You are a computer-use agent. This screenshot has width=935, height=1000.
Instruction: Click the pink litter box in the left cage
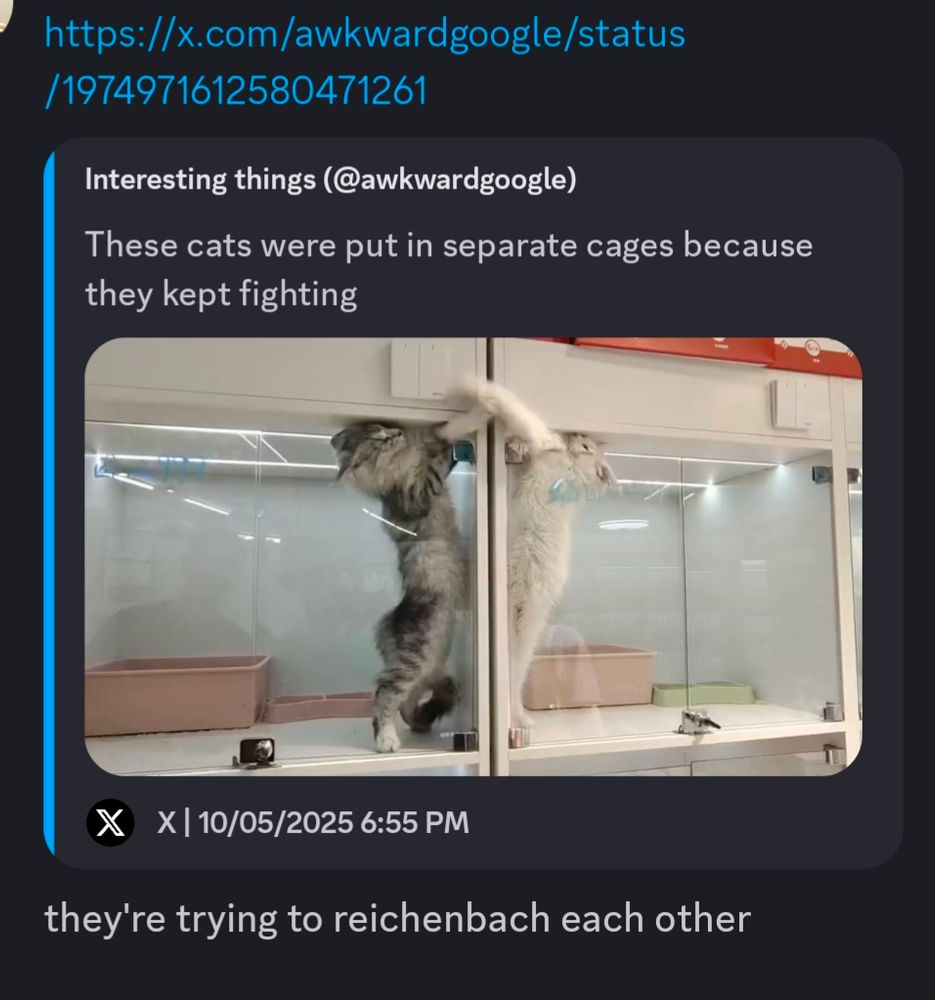point(176,693)
